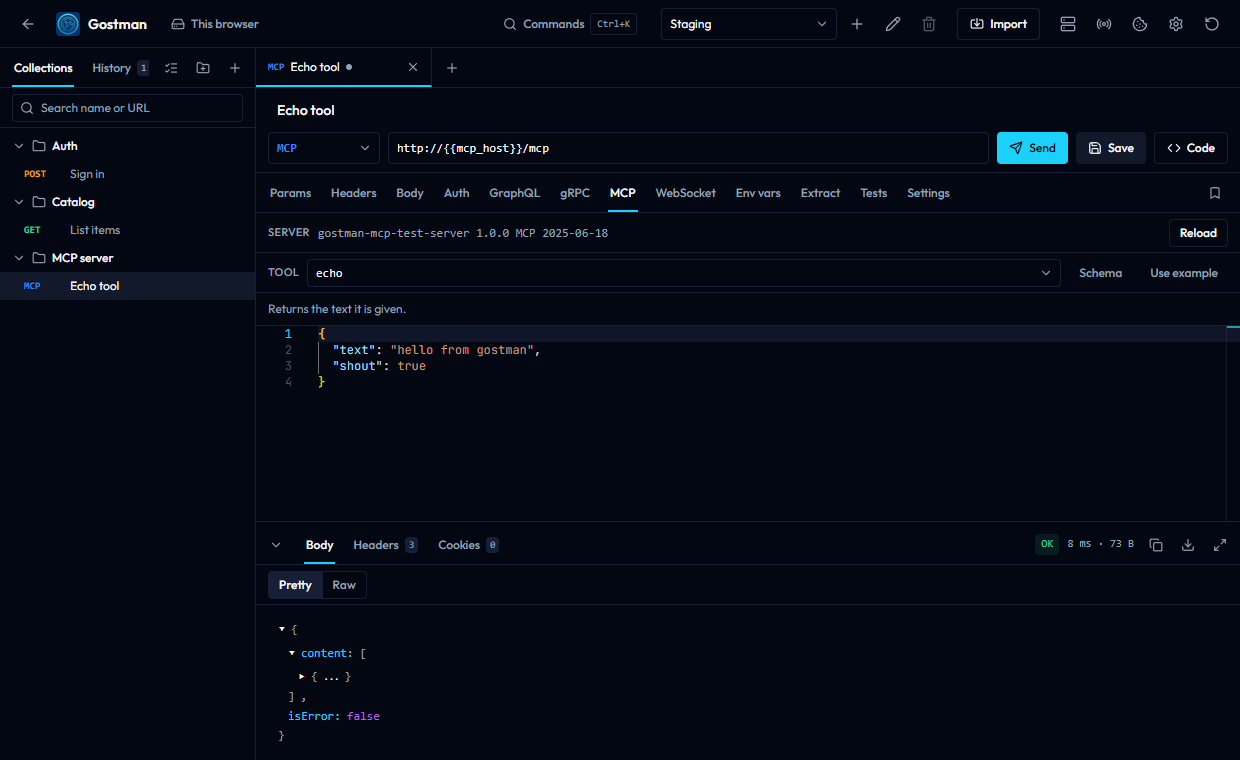Select the Pretty response view
Screen dimensions: 1240x760
(295, 585)
